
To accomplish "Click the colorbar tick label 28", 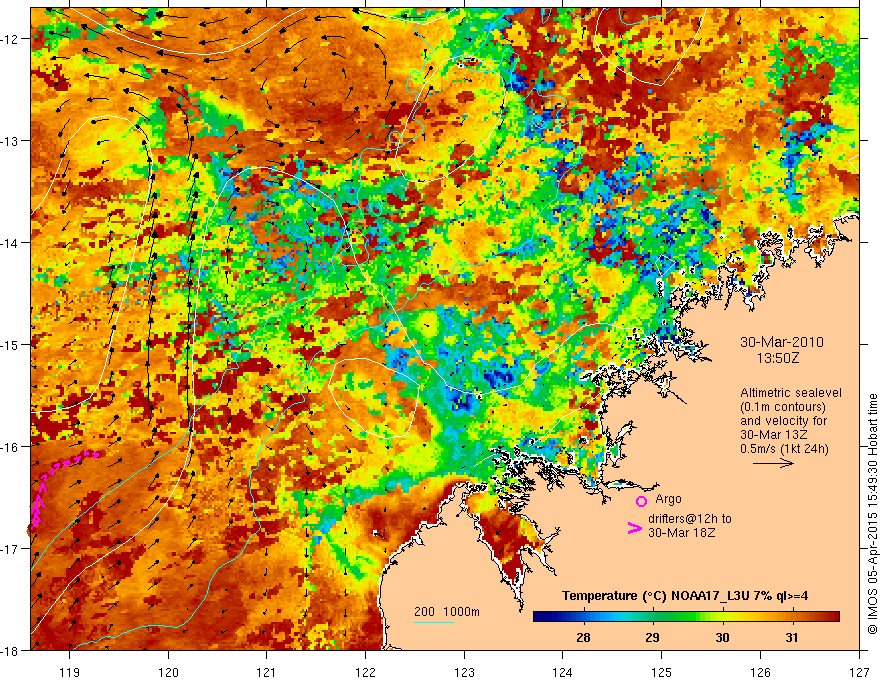I will pos(583,637).
